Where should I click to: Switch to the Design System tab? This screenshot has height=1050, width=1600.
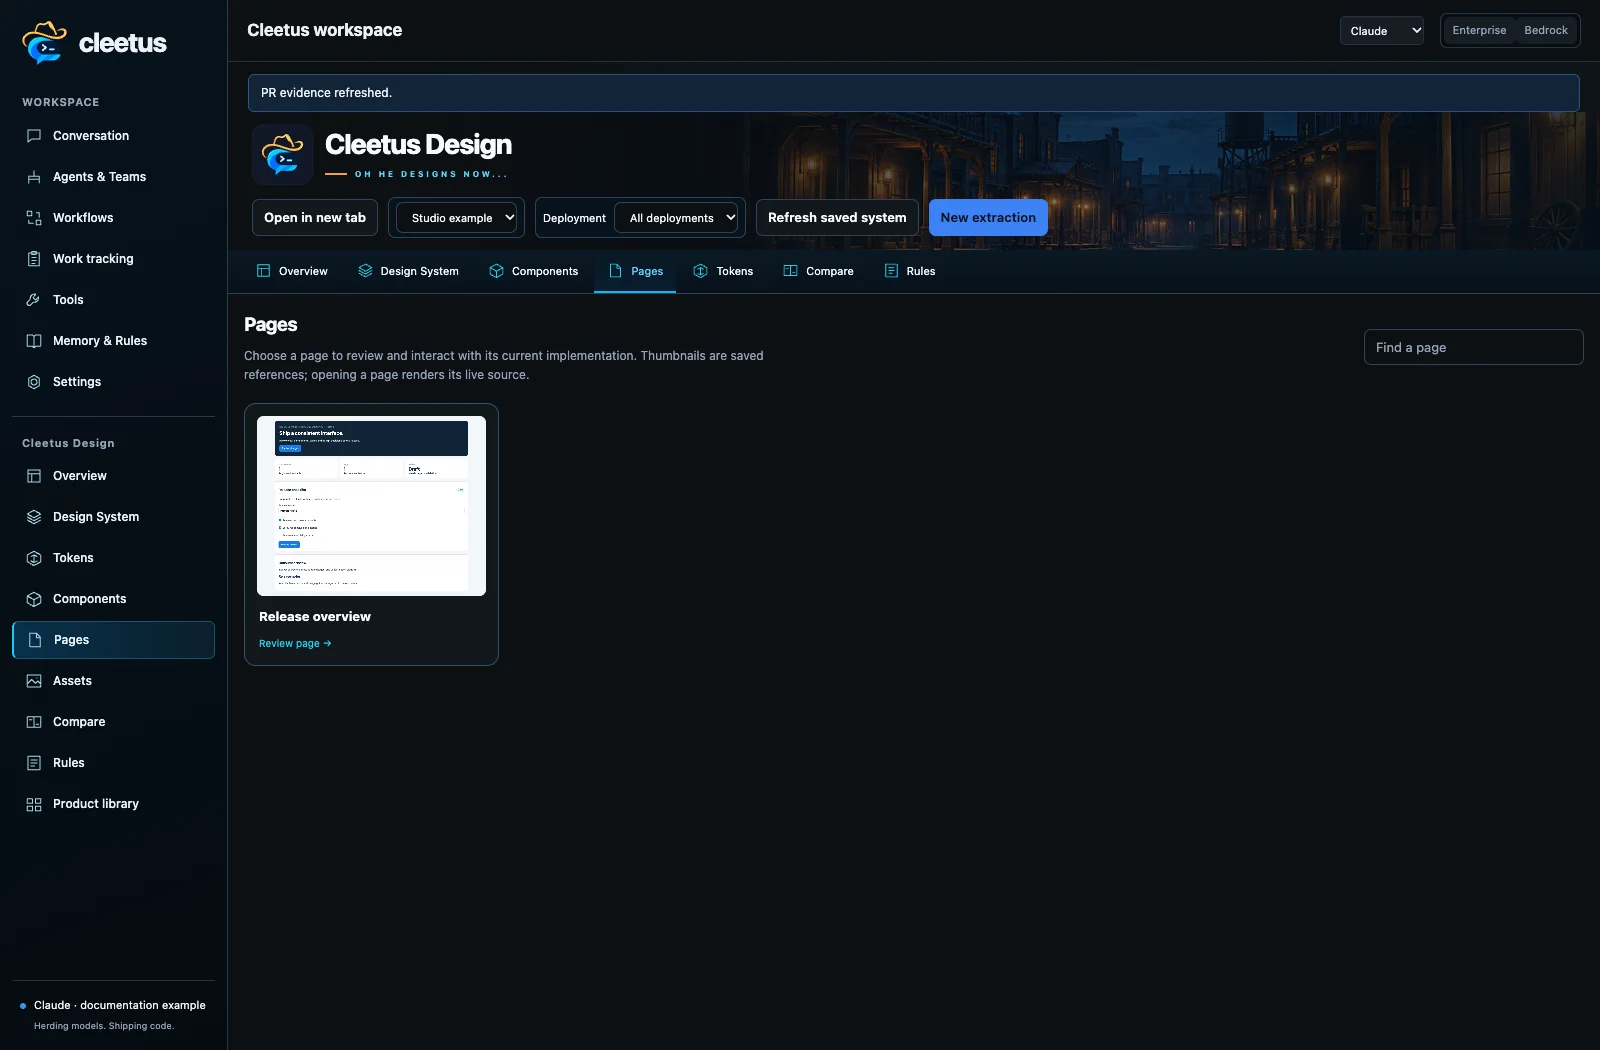coord(408,271)
